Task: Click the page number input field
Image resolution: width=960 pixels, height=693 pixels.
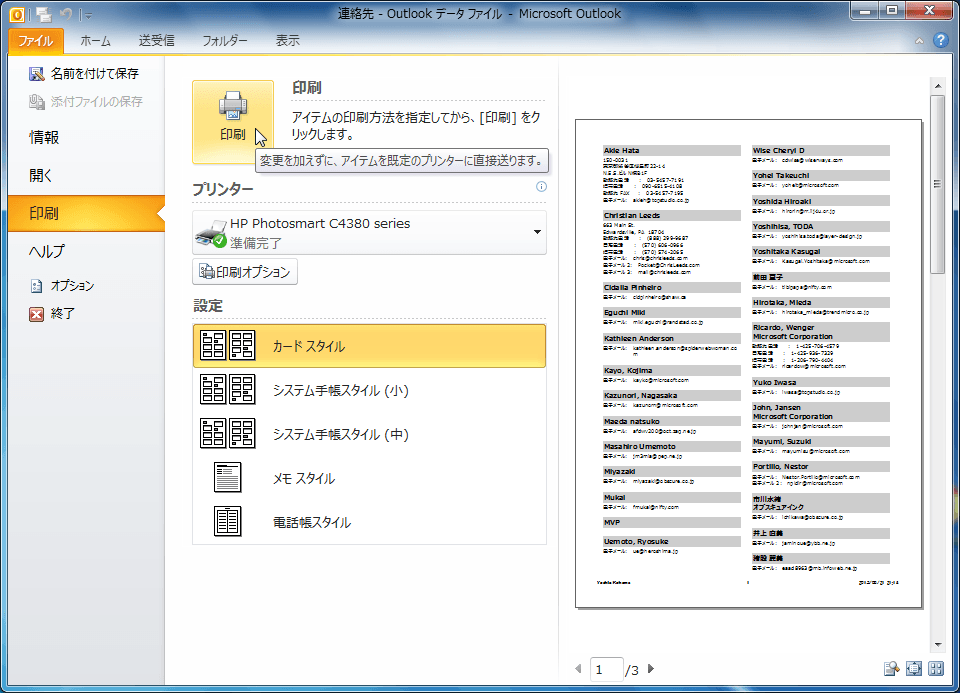Action: pyautogui.click(x=606, y=670)
